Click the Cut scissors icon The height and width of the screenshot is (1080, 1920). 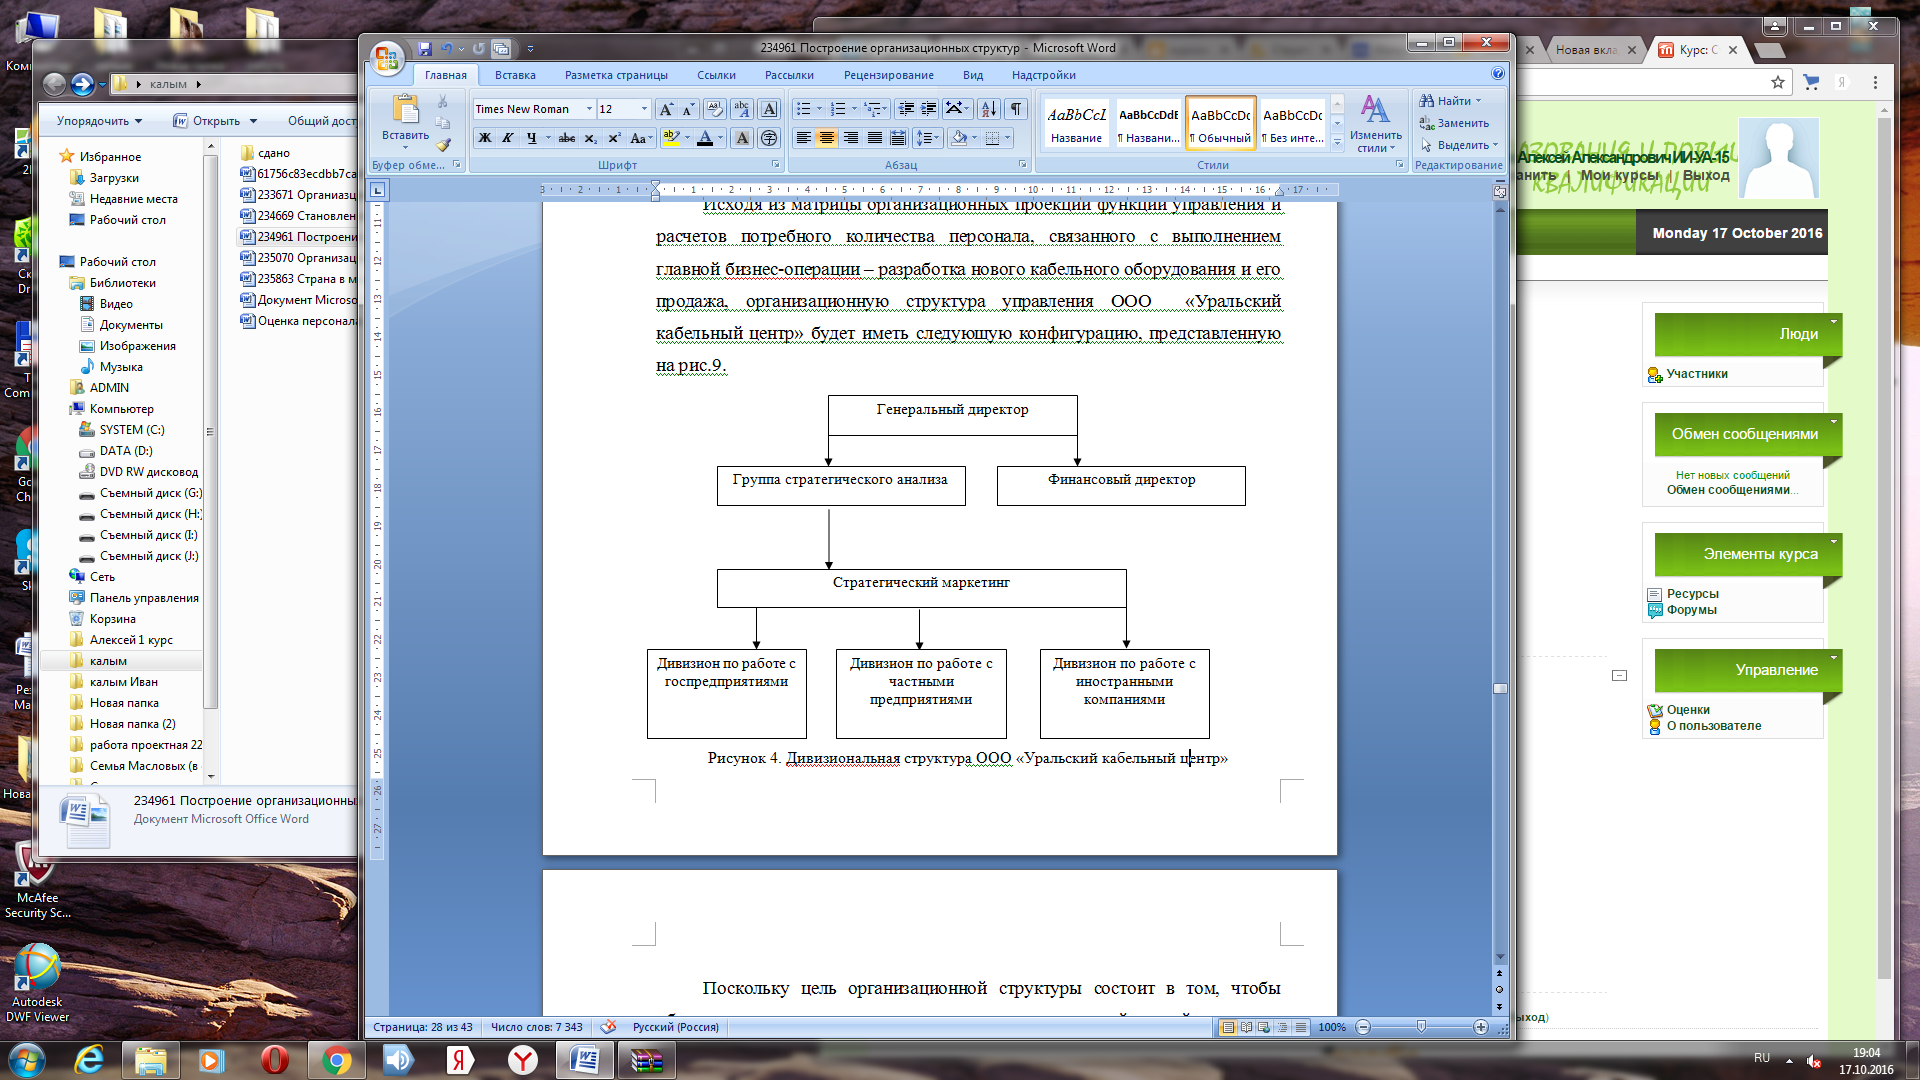click(442, 102)
